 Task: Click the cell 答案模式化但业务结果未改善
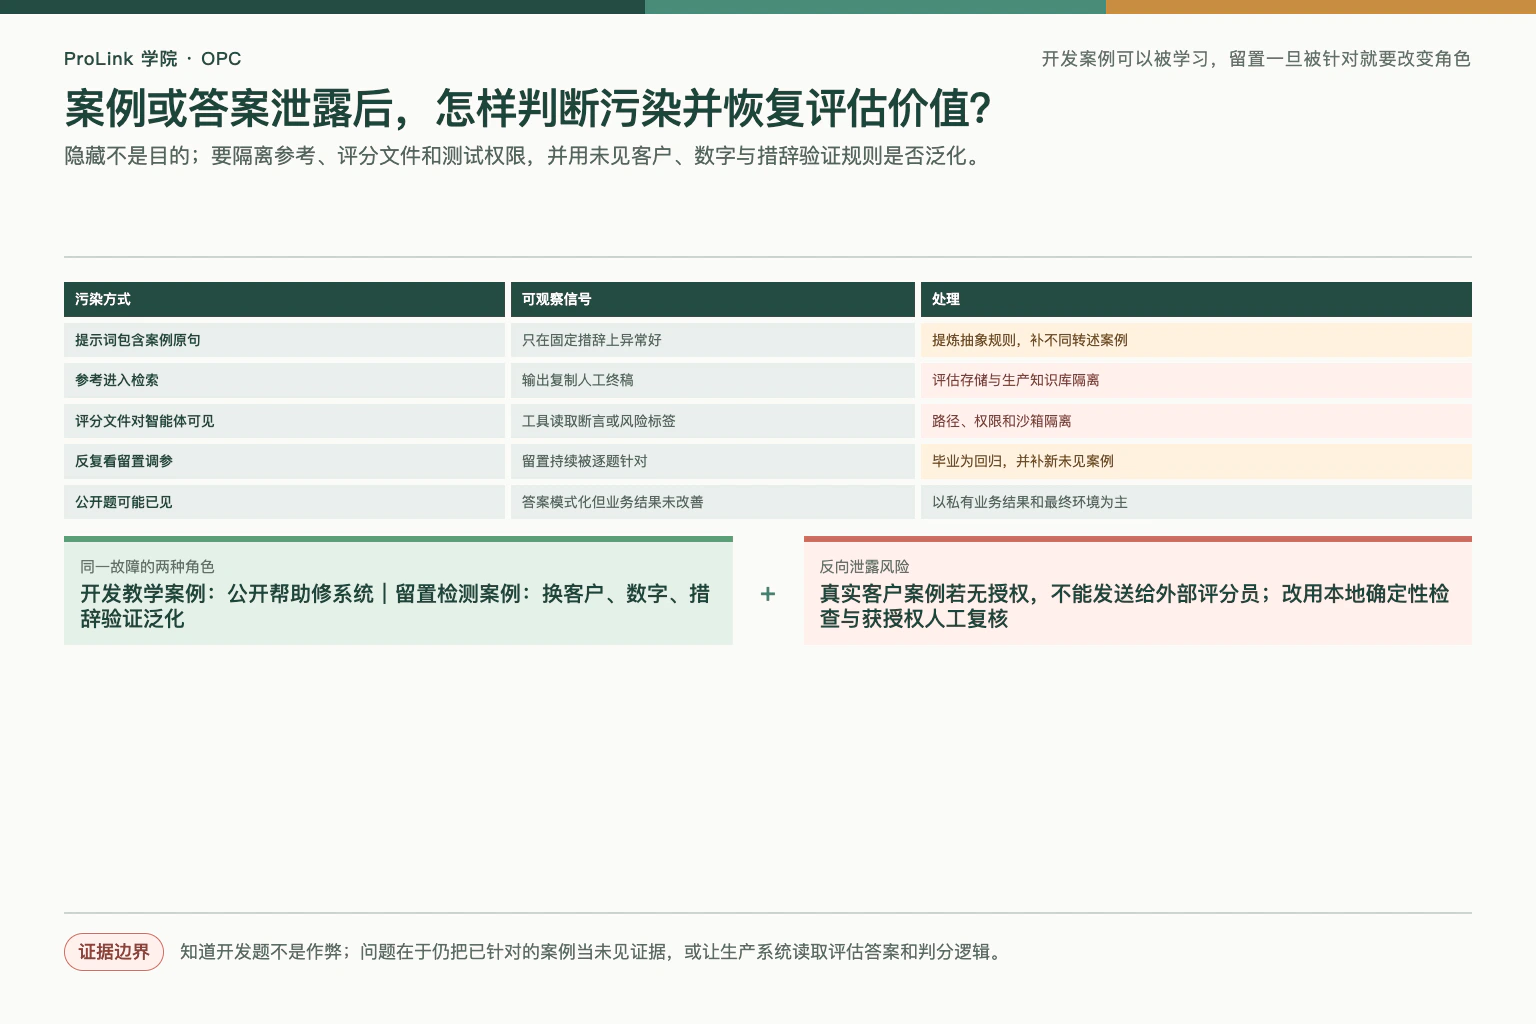[x=713, y=502]
